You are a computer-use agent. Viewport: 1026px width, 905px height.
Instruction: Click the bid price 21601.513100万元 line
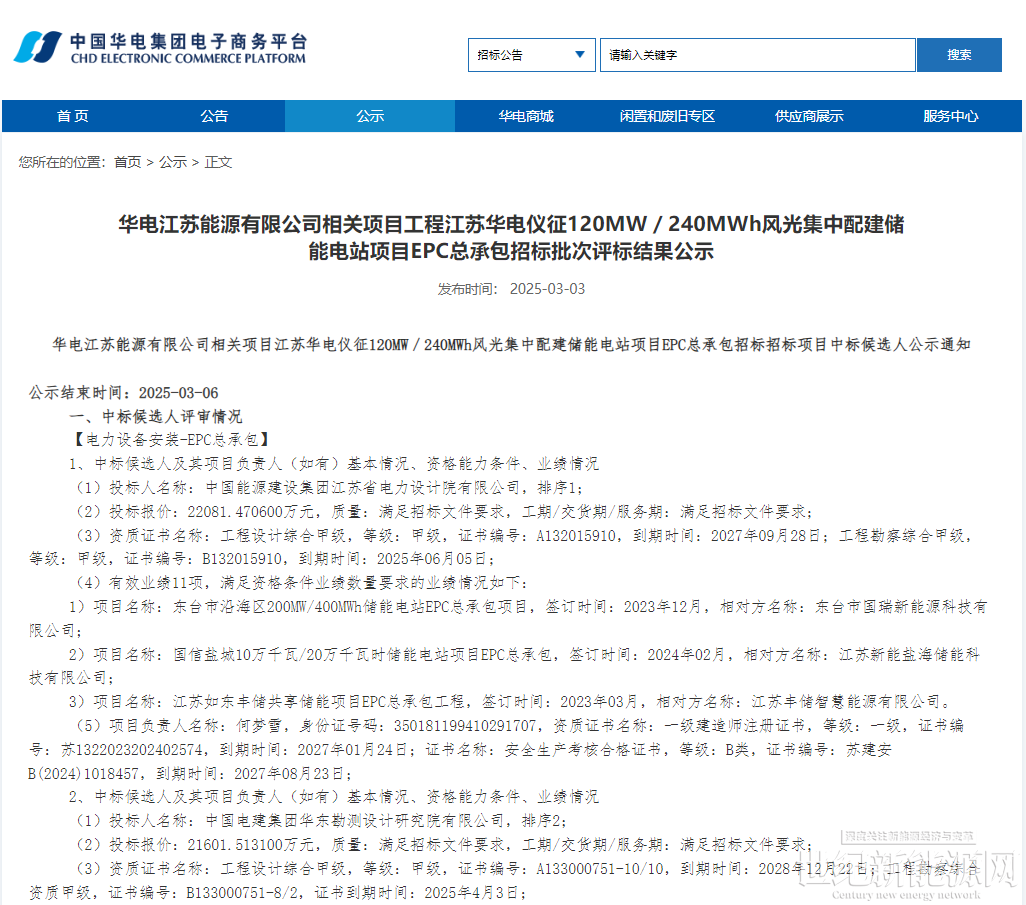pyautogui.click(x=444, y=845)
